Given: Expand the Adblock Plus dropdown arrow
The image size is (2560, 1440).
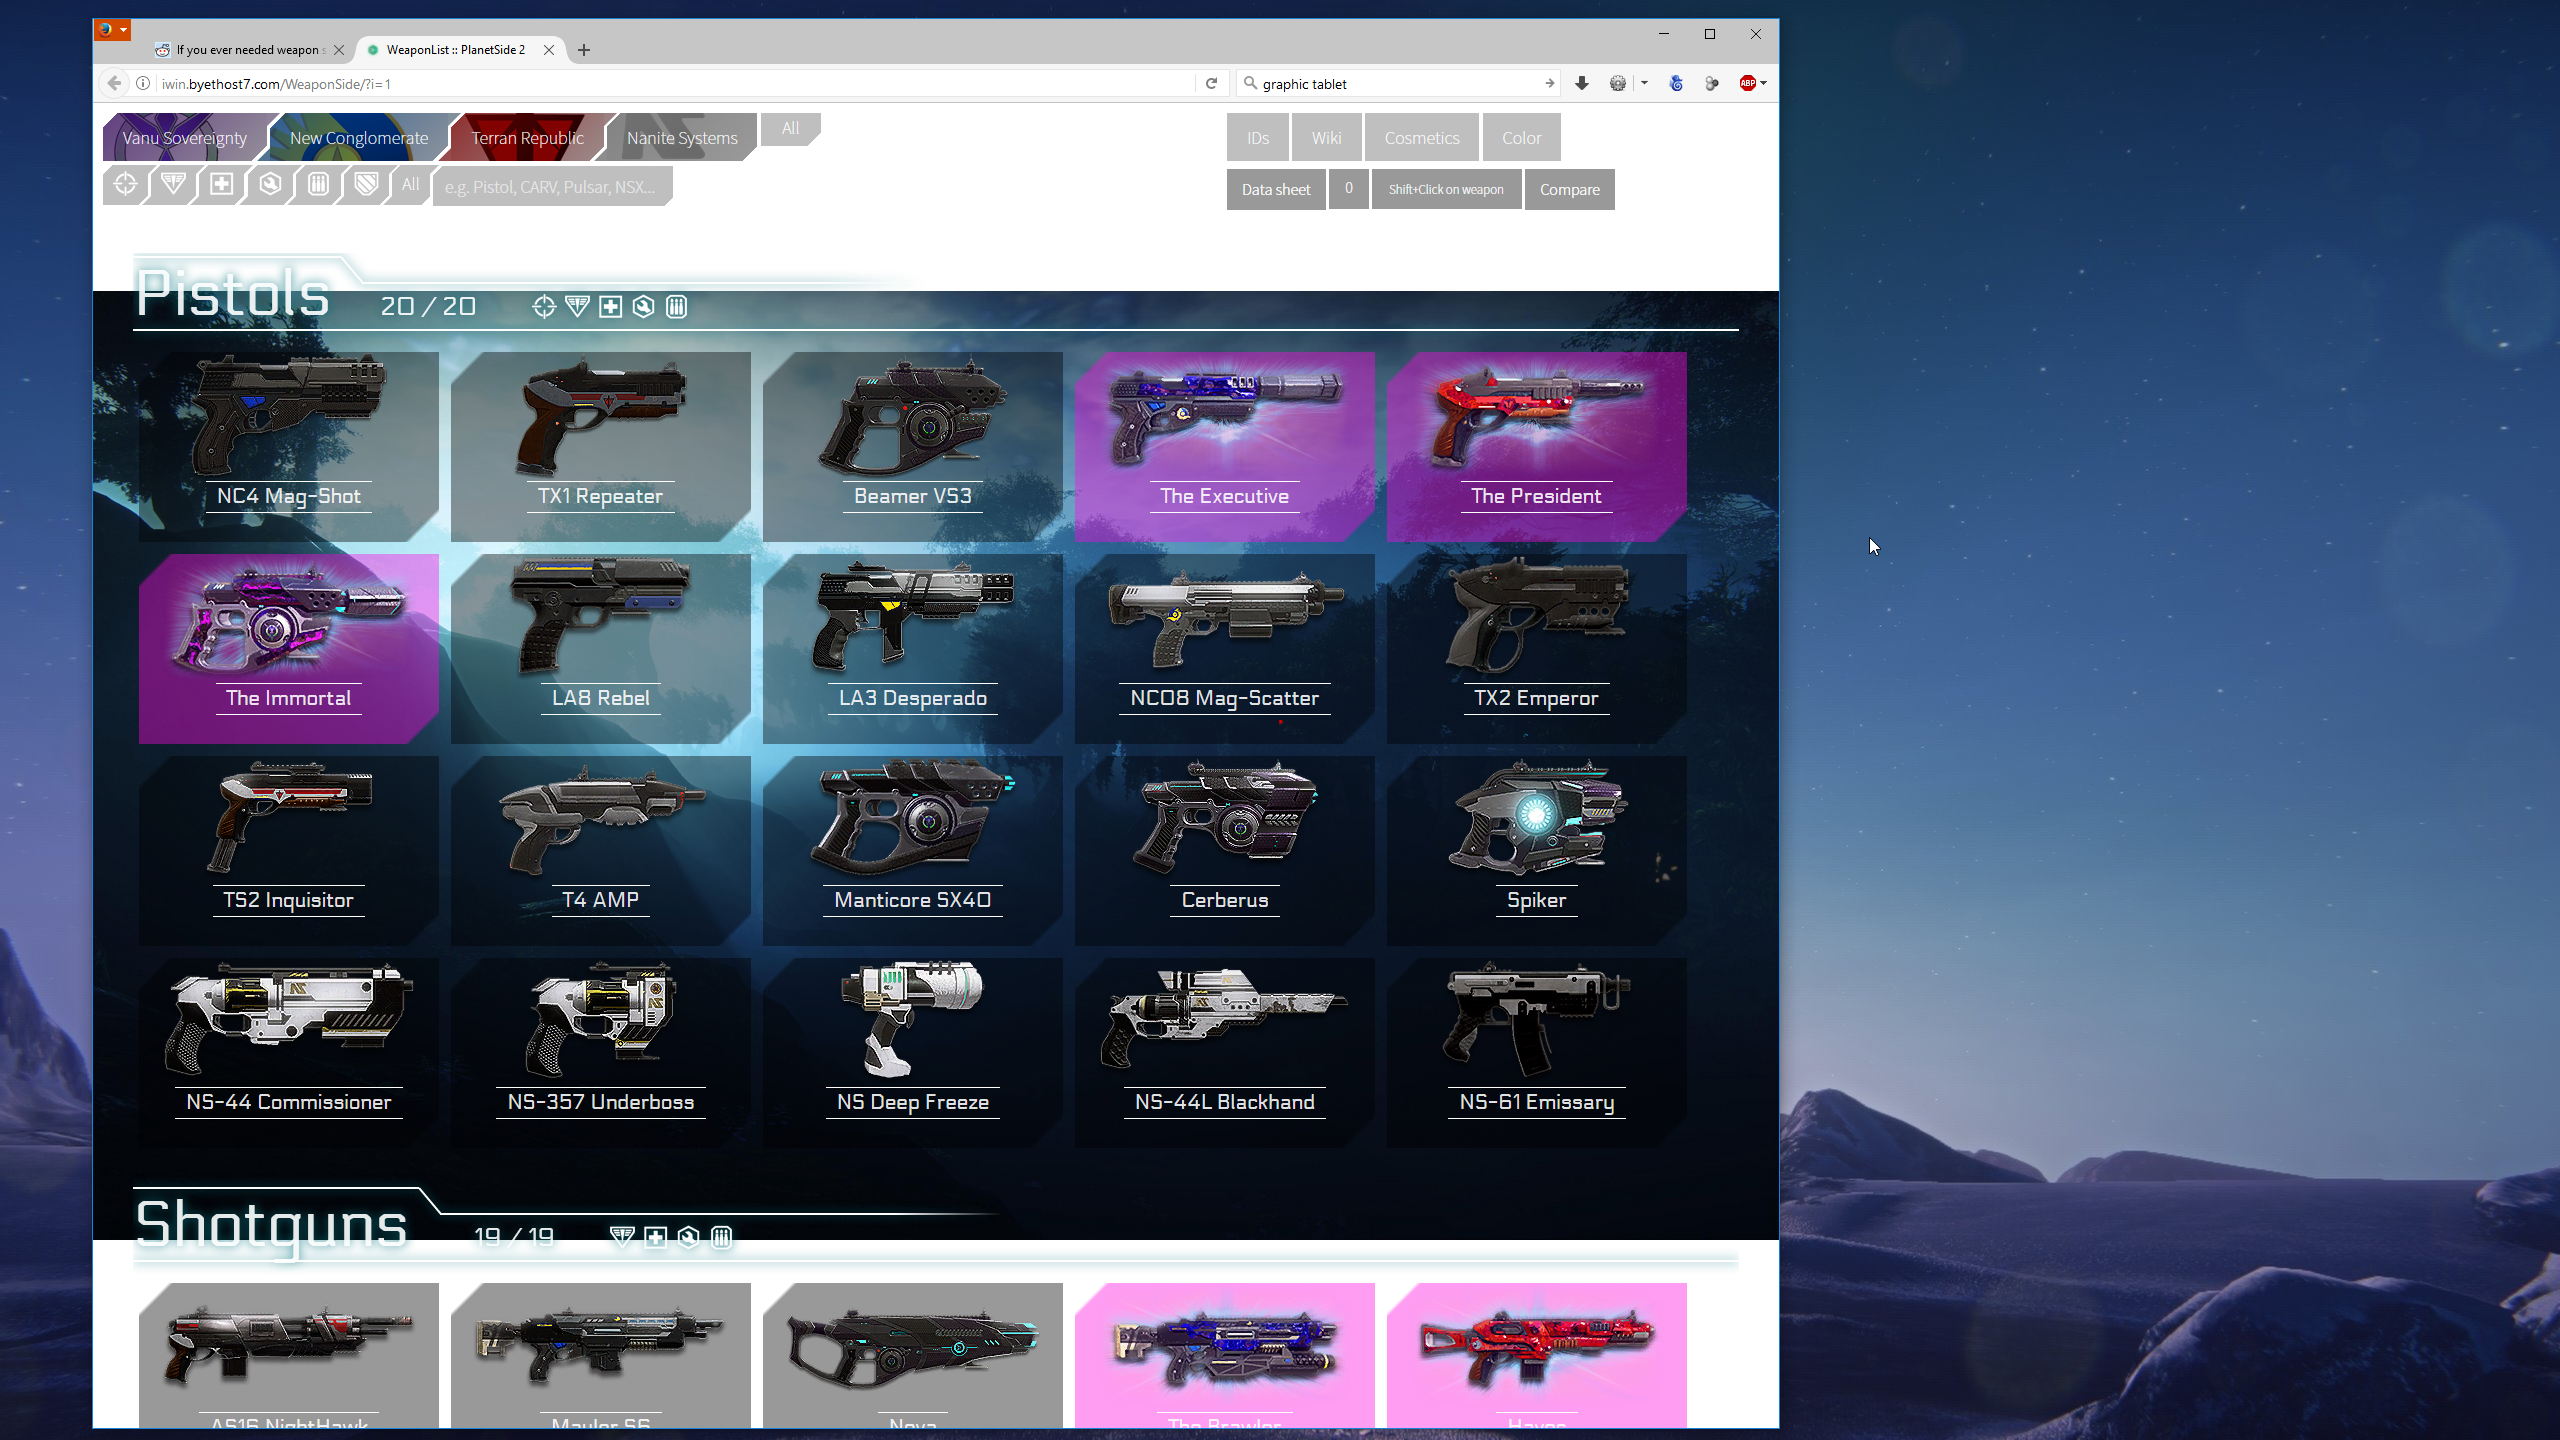Looking at the screenshot, I should point(1763,83).
